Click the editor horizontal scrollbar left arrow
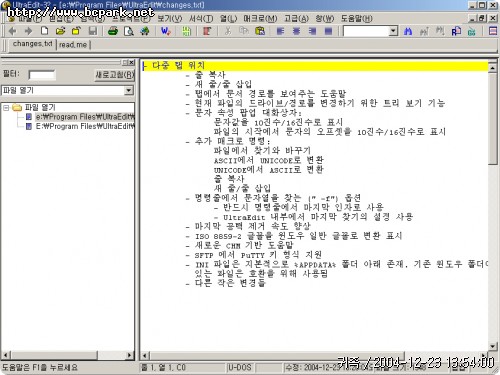Image resolution: width=500 pixels, height=375 pixels. click(144, 355)
